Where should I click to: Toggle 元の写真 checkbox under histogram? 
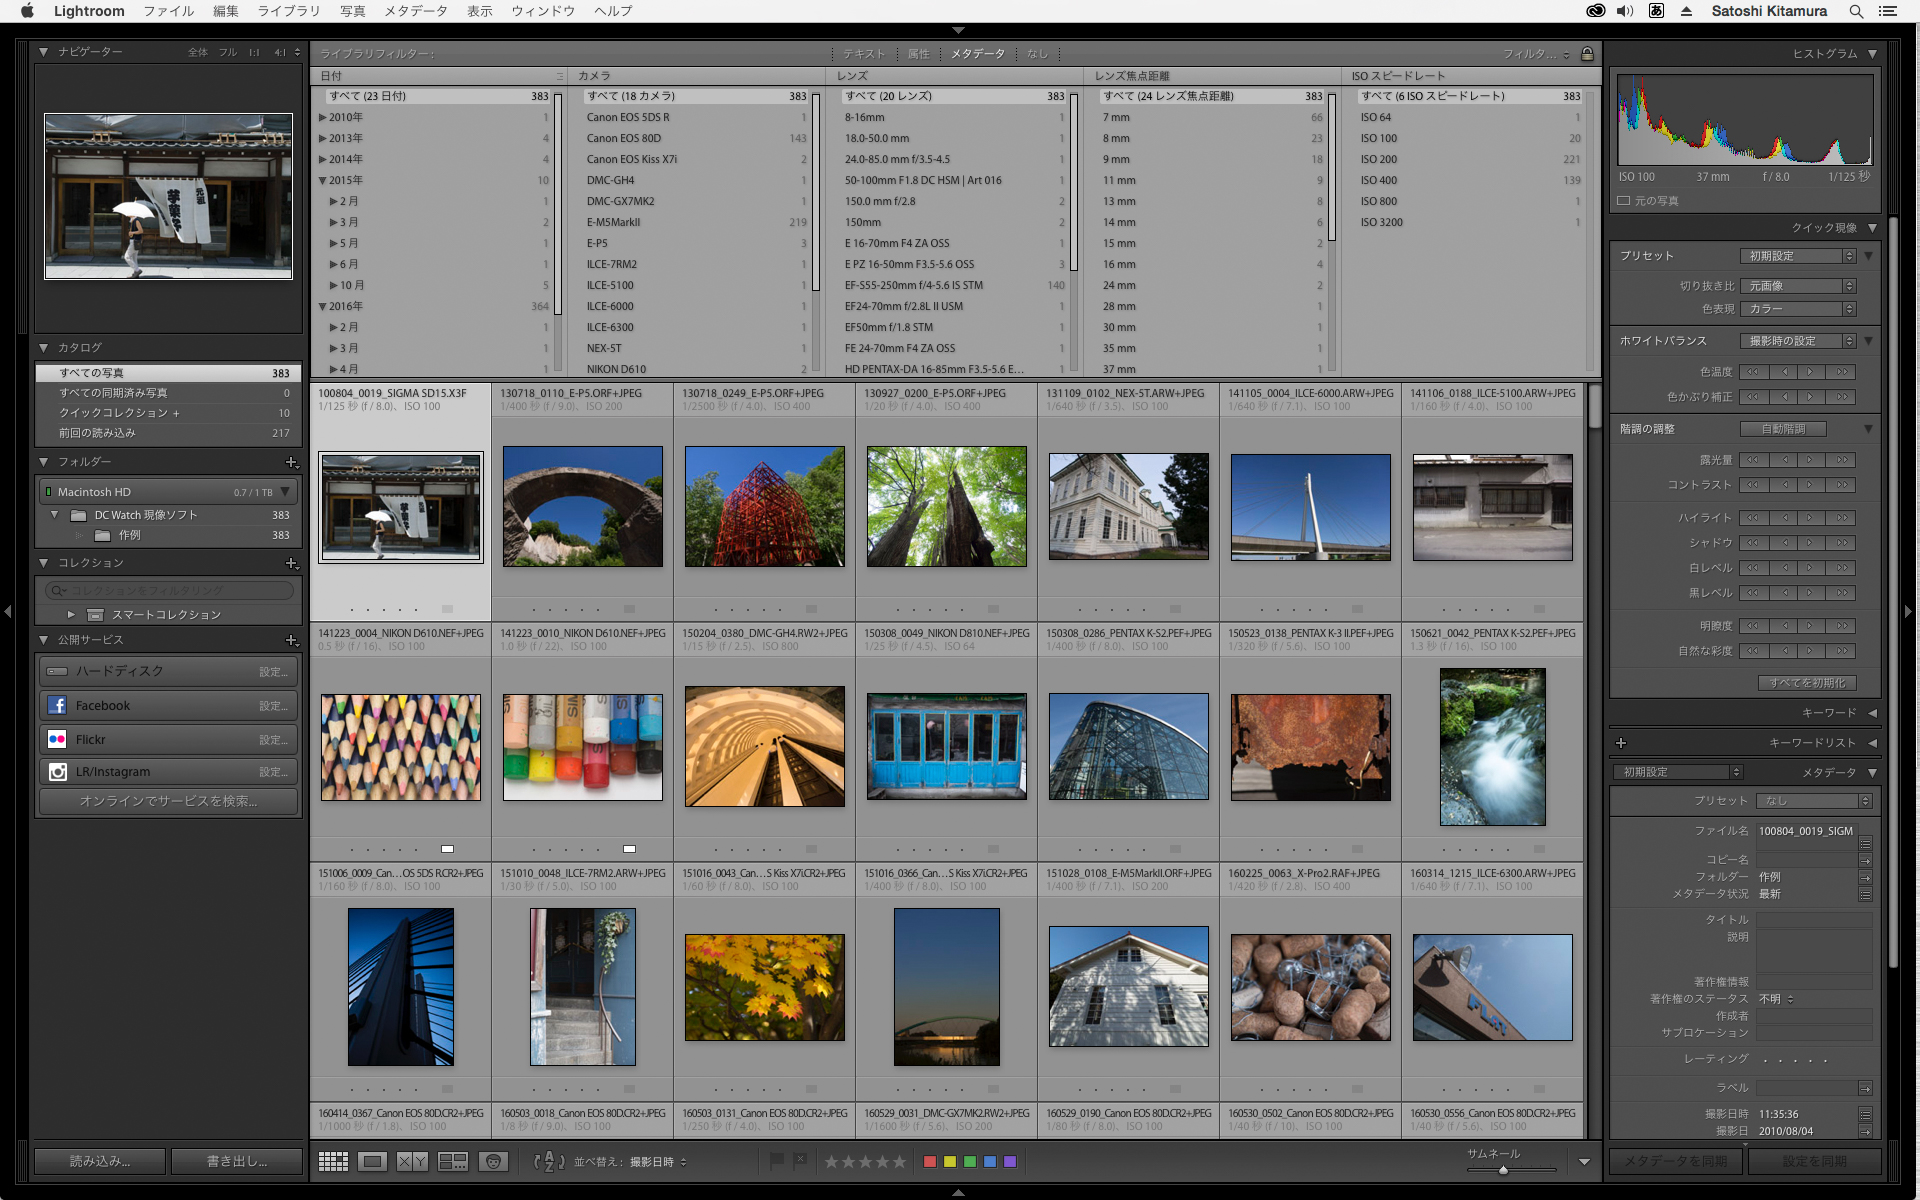tap(1624, 201)
